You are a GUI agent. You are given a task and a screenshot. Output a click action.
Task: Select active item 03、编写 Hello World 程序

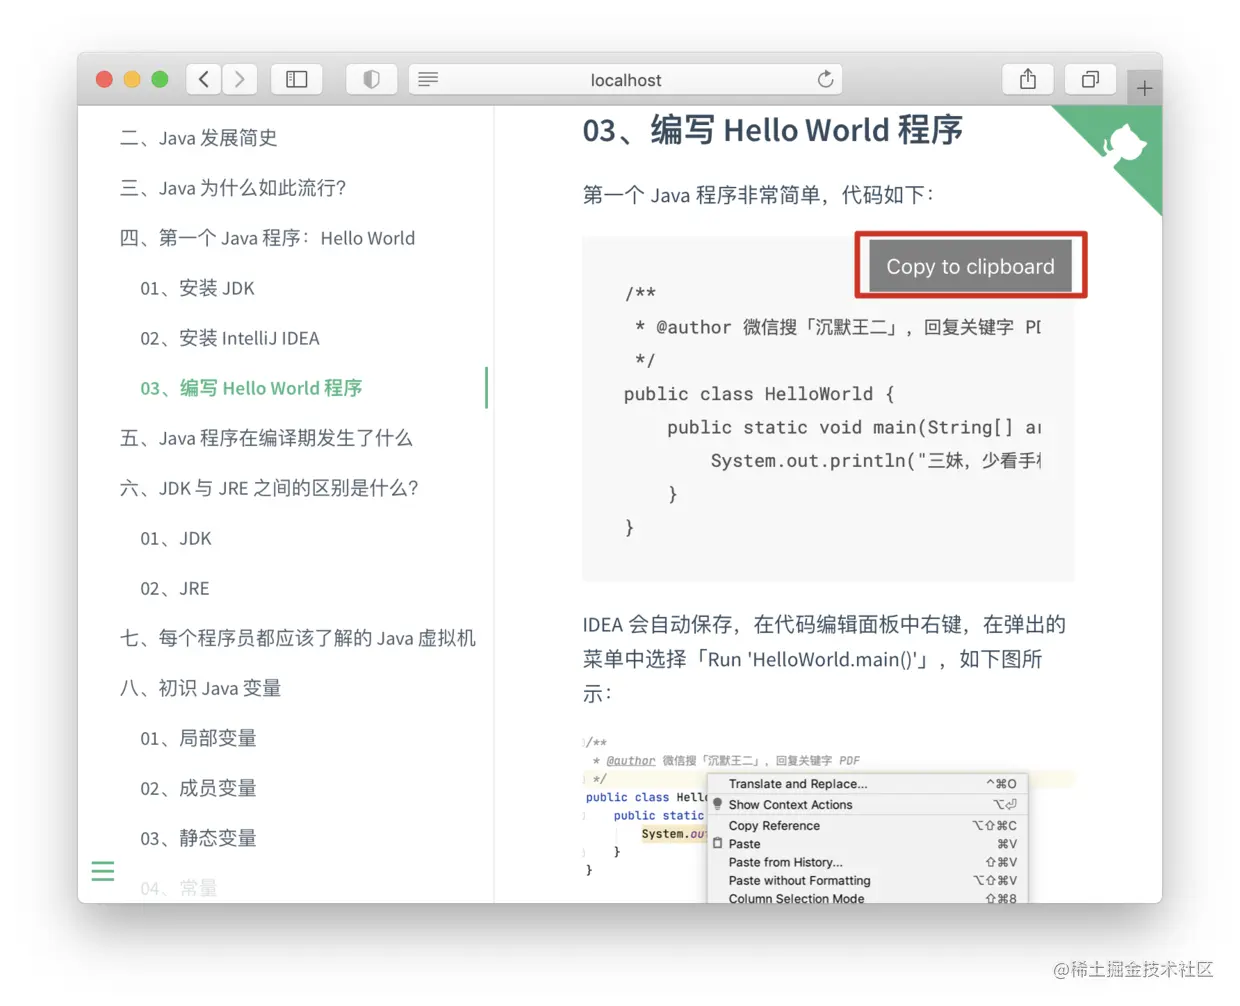click(x=251, y=388)
